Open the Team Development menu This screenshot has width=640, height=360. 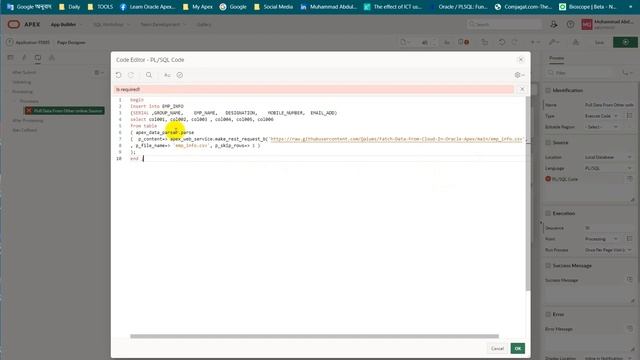pos(162,24)
